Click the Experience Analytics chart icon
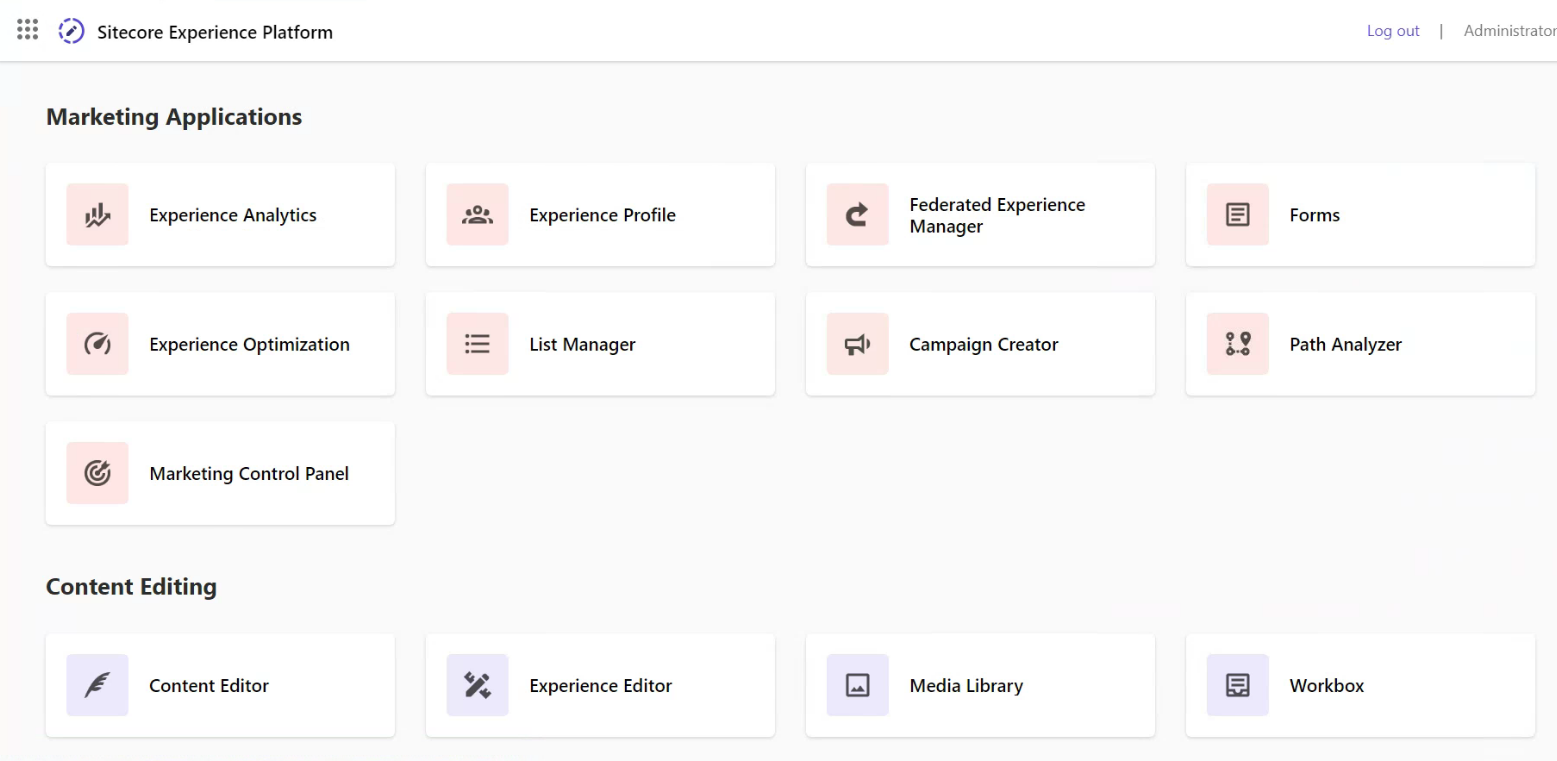1557x761 pixels. [x=97, y=215]
